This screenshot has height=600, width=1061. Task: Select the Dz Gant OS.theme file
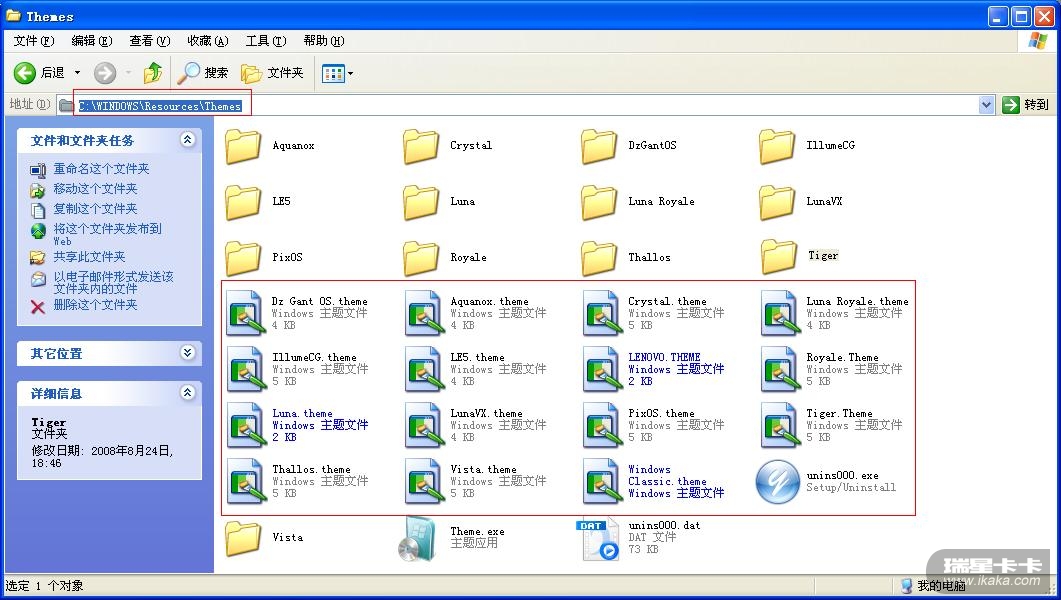[297, 313]
